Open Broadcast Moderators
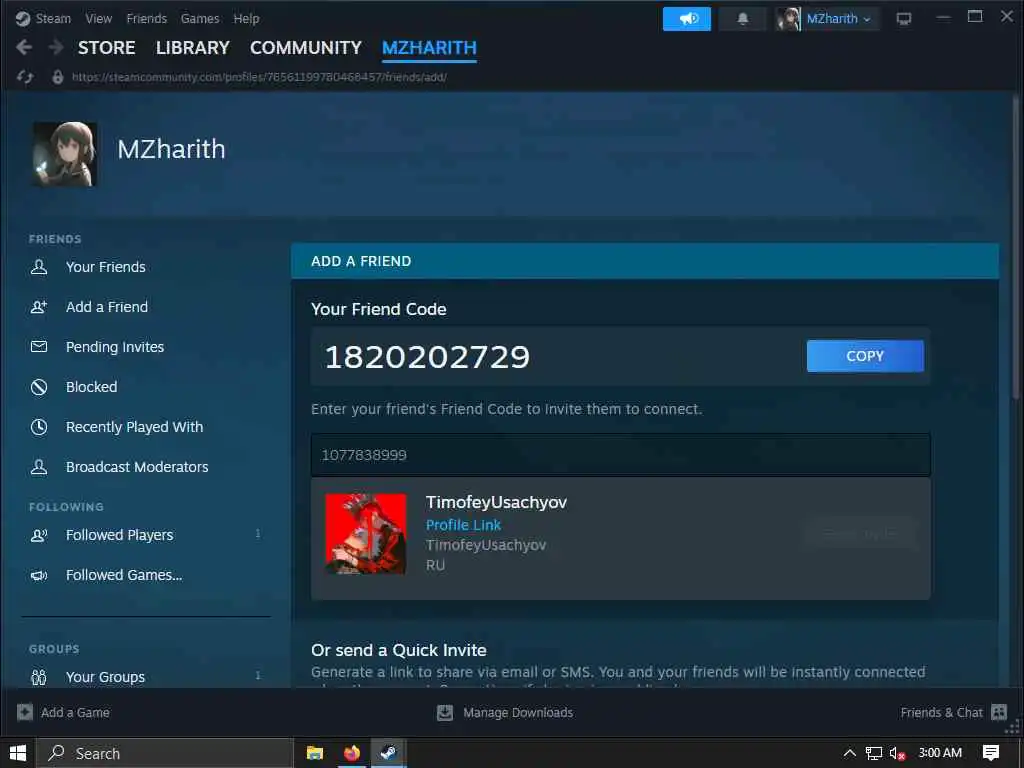 pyautogui.click(x=137, y=466)
